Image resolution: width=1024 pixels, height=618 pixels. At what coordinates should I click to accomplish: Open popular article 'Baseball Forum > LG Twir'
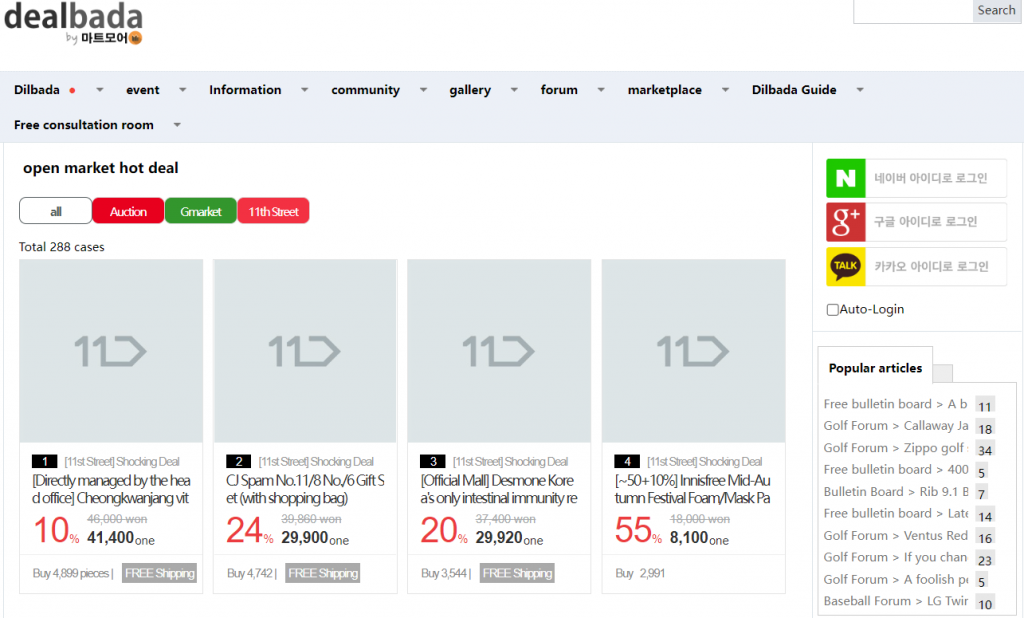(895, 601)
